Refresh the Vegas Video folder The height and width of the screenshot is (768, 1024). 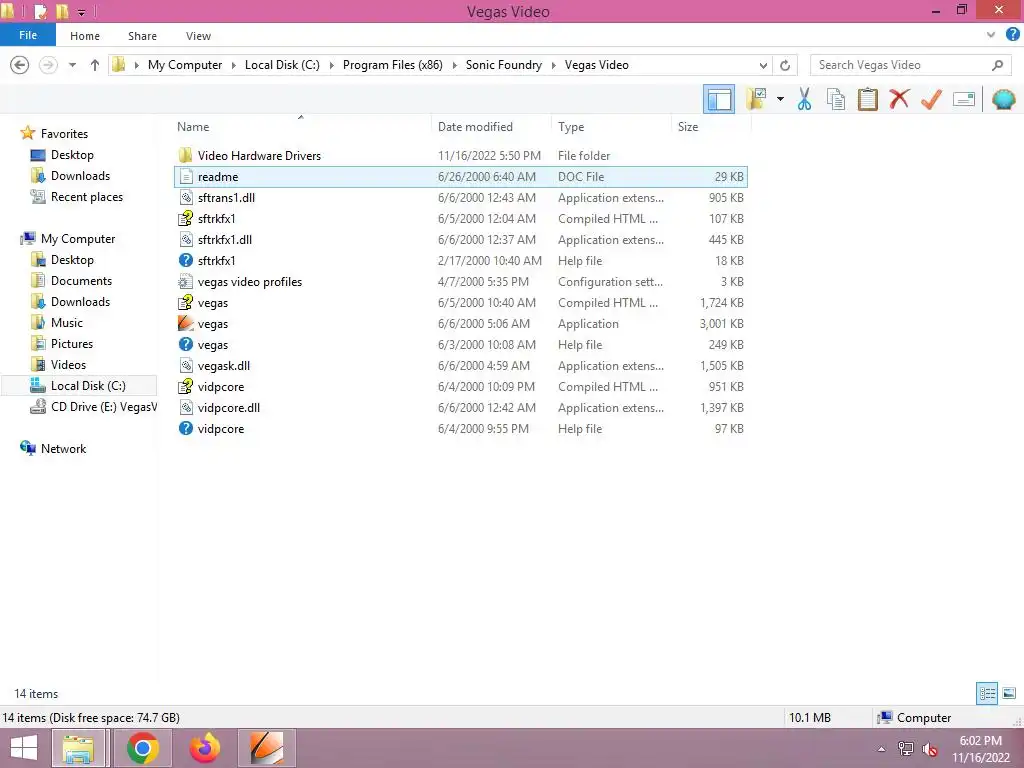tap(785, 65)
